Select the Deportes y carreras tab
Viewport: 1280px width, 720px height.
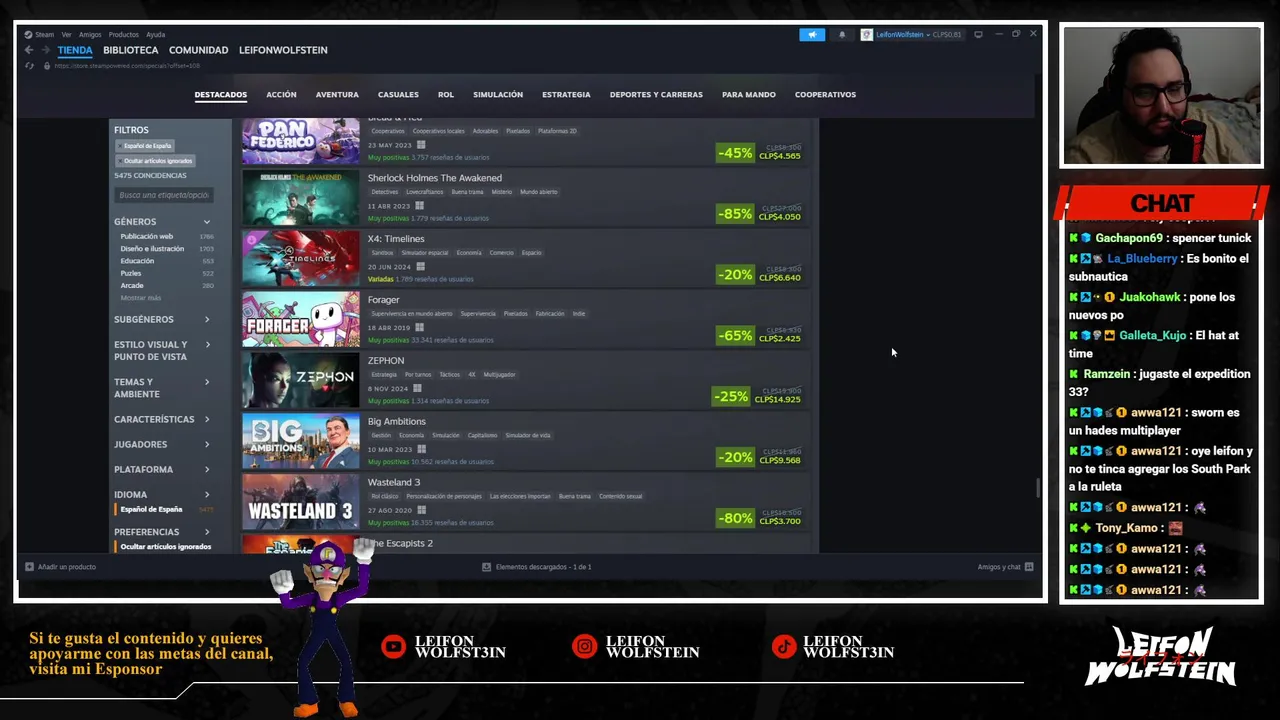[x=656, y=95]
